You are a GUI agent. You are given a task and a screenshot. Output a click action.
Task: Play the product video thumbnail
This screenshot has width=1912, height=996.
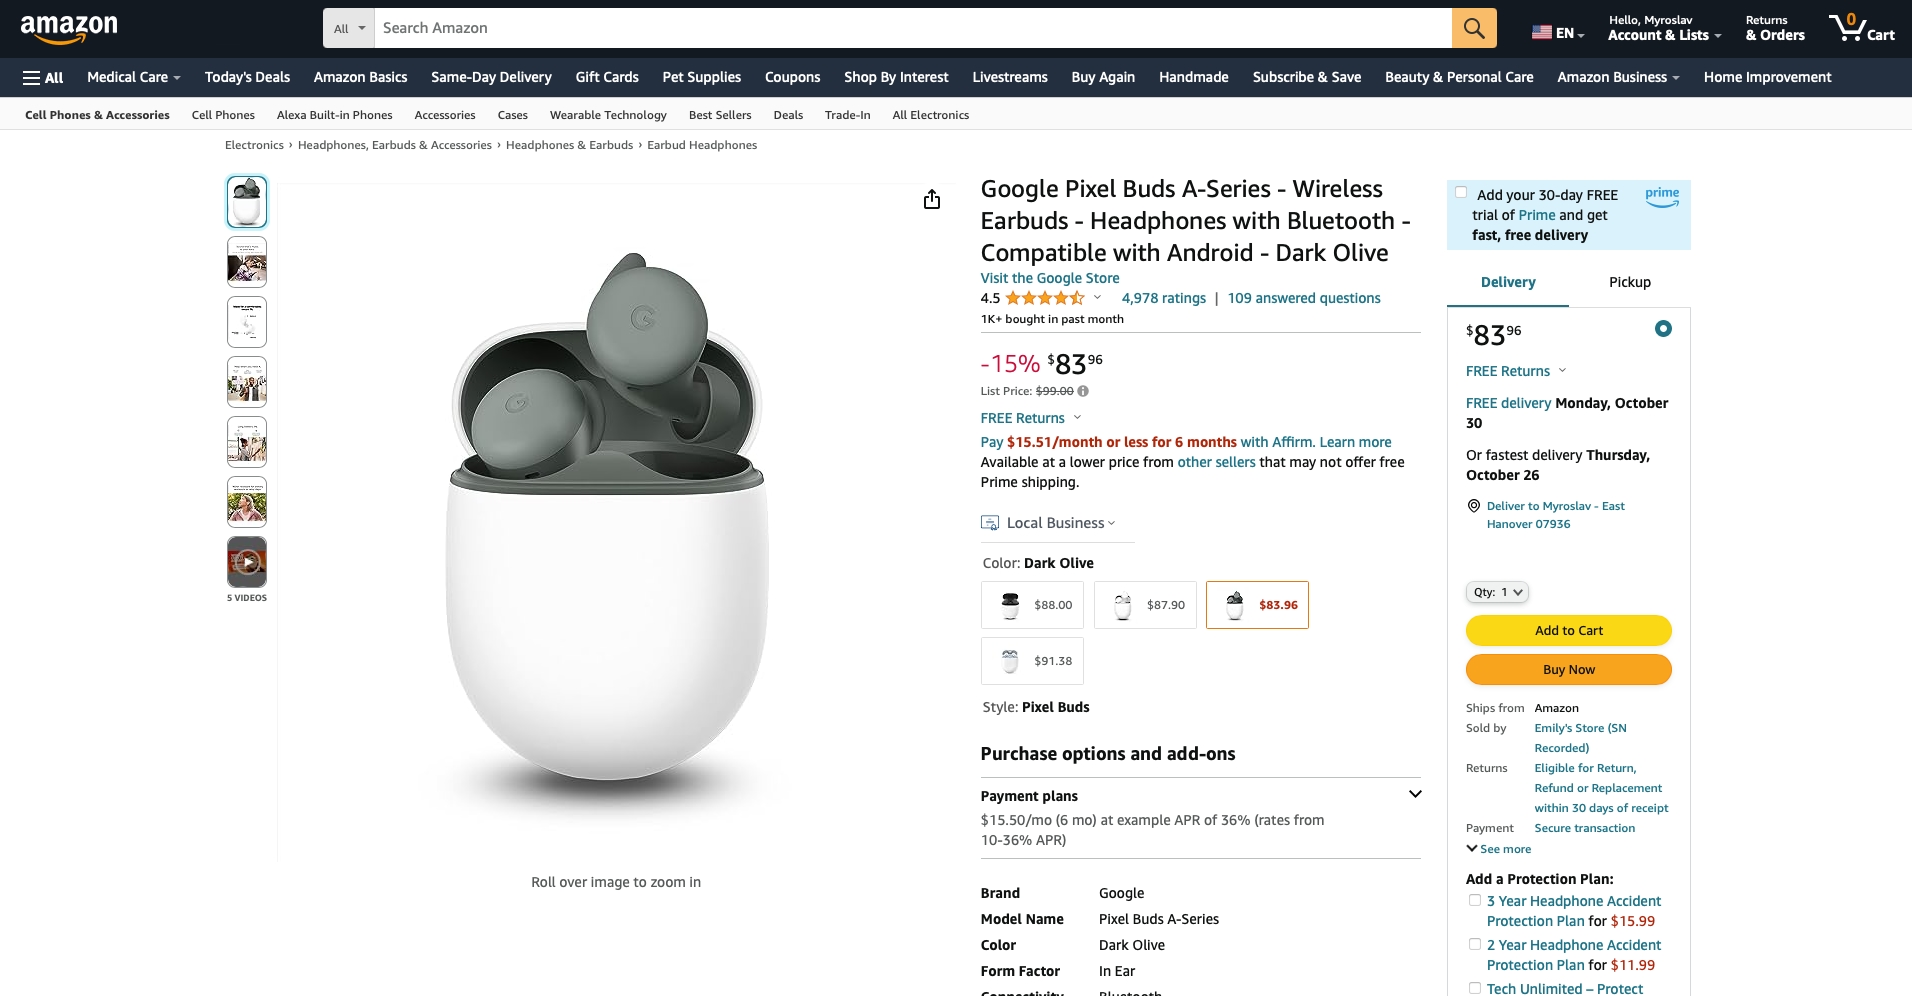[x=247, y=562]
